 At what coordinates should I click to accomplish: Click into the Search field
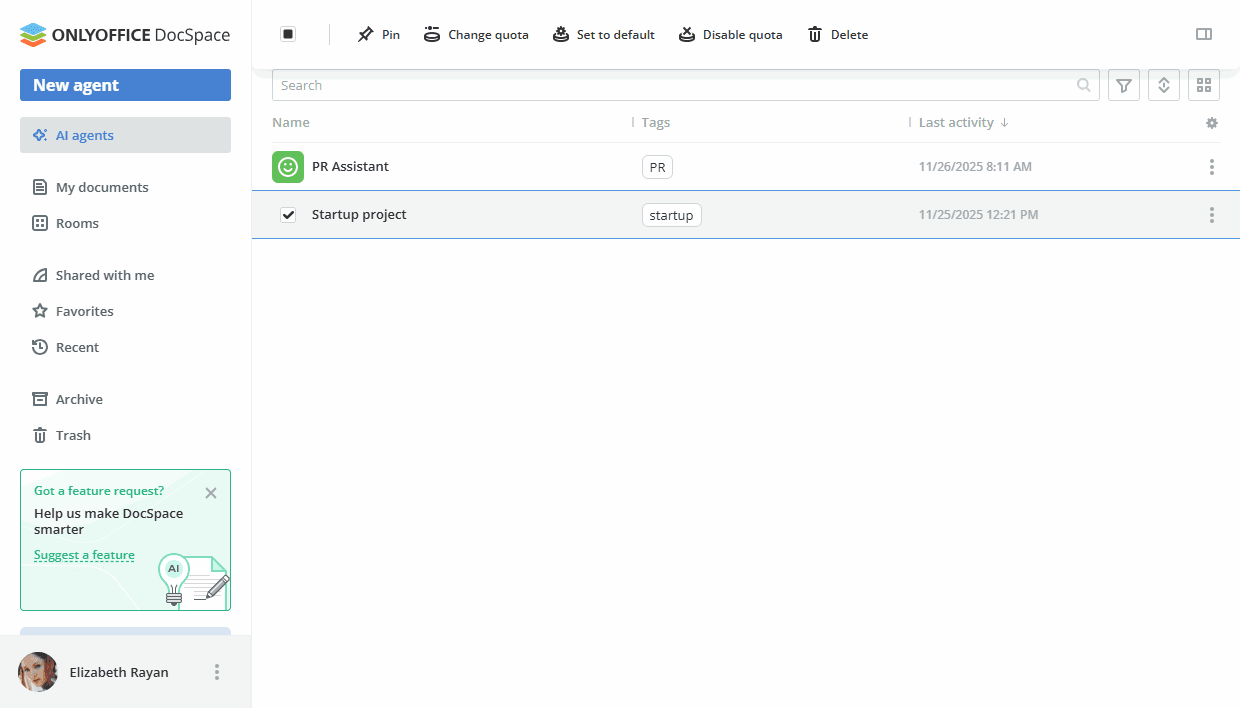point(670,85)
